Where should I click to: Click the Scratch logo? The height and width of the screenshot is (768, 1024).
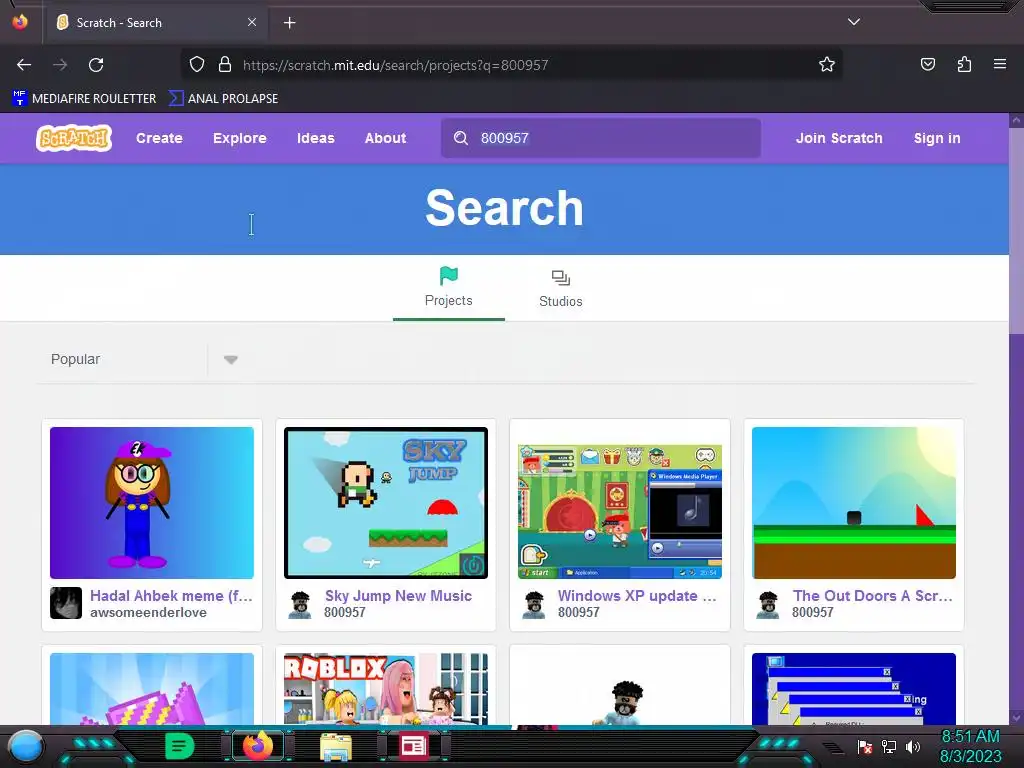pos(74,138)
